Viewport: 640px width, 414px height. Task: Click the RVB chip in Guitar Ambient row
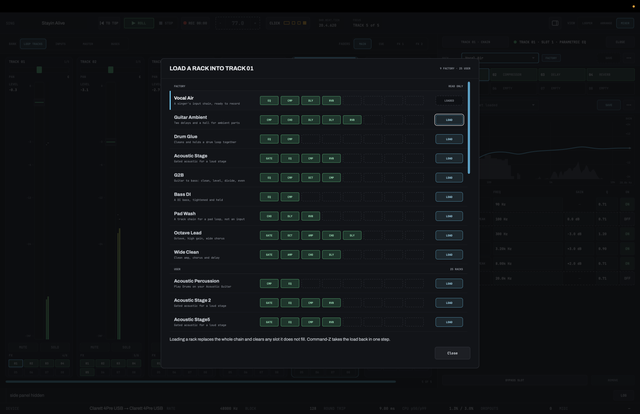click(x=352, y=120)
